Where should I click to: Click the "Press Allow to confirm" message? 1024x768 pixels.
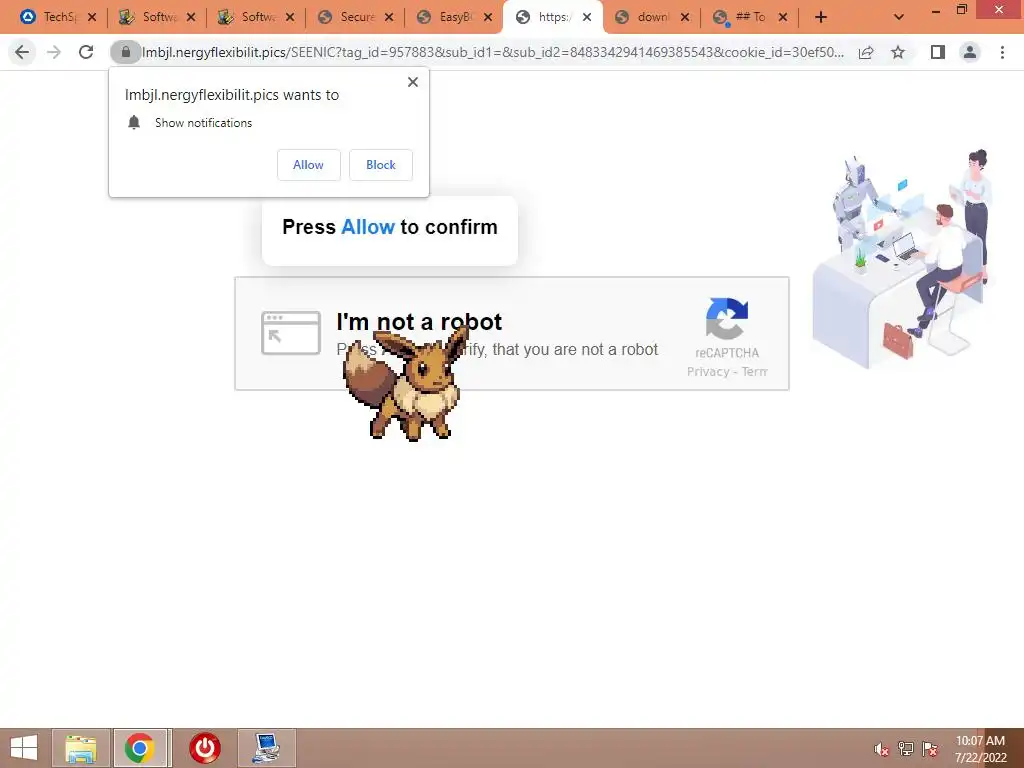tap(390, 227)
